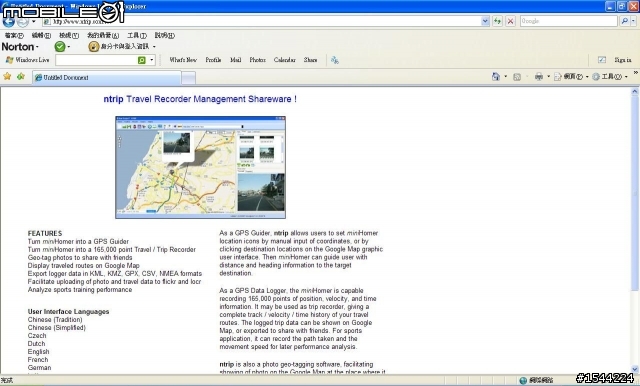640x386 pixels.
Task: Click the green Windows Live search button
Action: pos(142,60)
